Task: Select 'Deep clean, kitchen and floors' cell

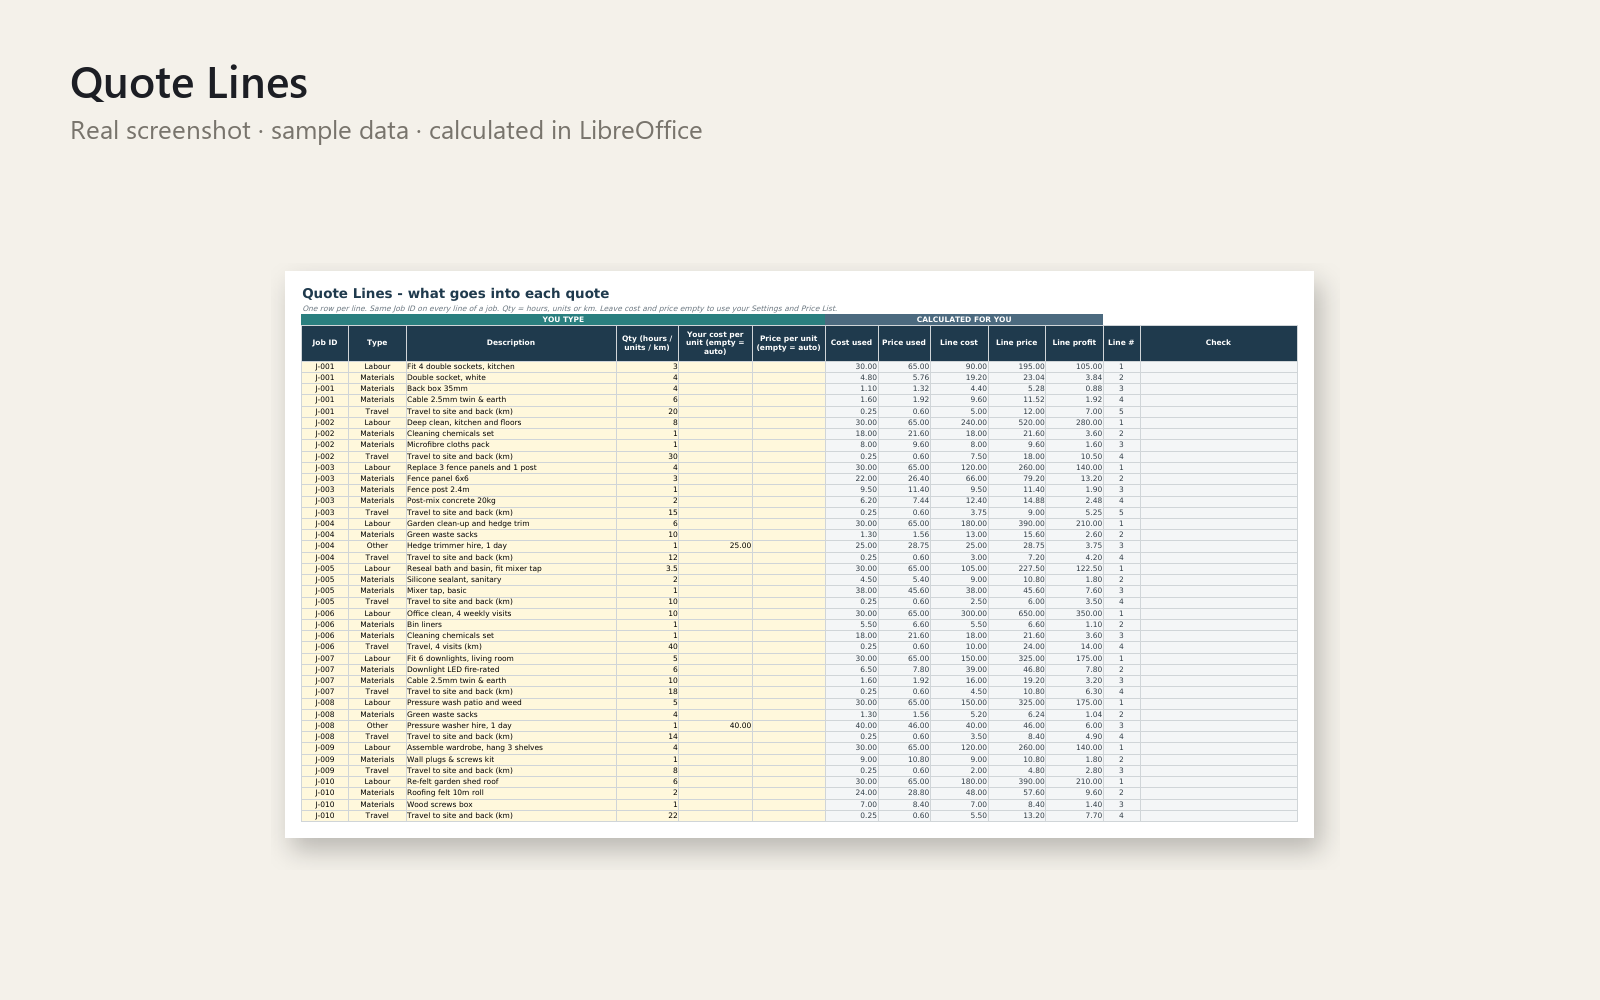Action: tap(511, 423)
